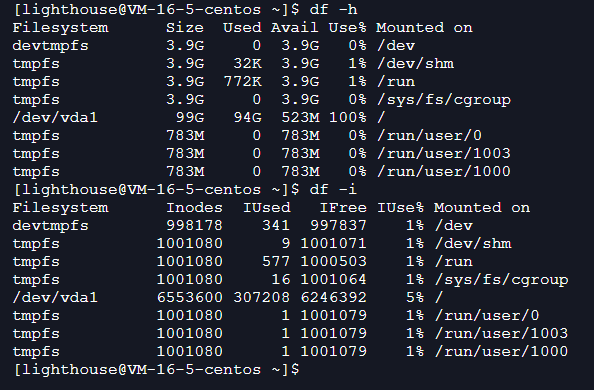Click the 100% usage value for /dev/vda1
Viewport: 594px width, 390px height.
[347, 117]
